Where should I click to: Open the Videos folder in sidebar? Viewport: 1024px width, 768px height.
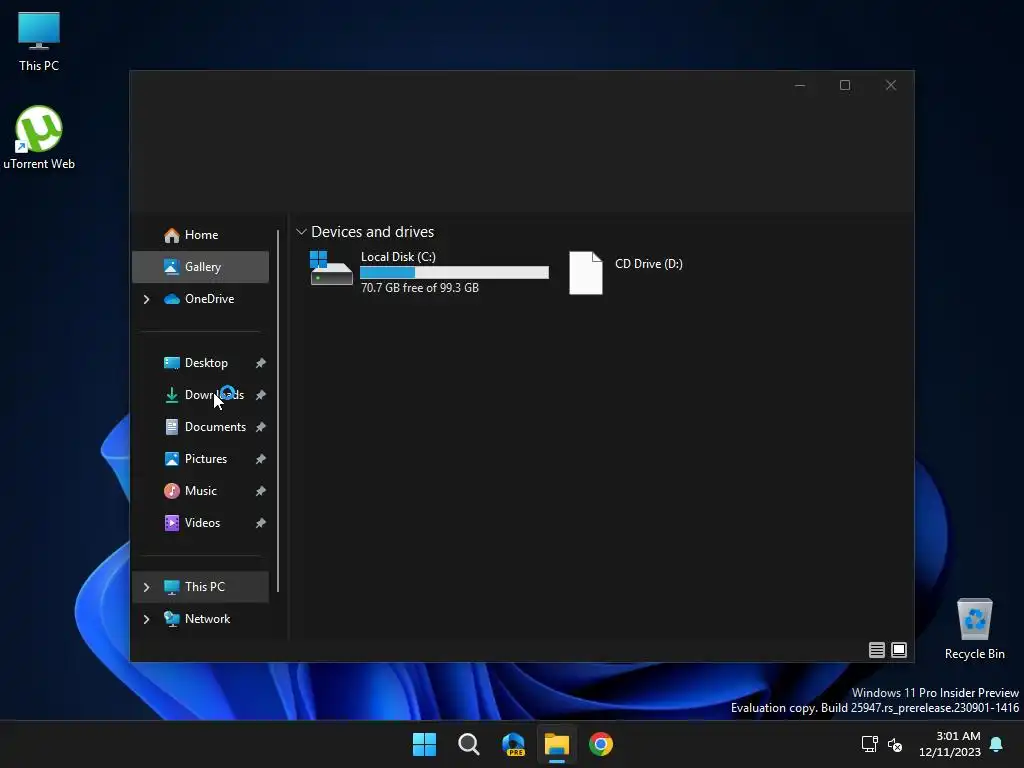click(200, 522)
